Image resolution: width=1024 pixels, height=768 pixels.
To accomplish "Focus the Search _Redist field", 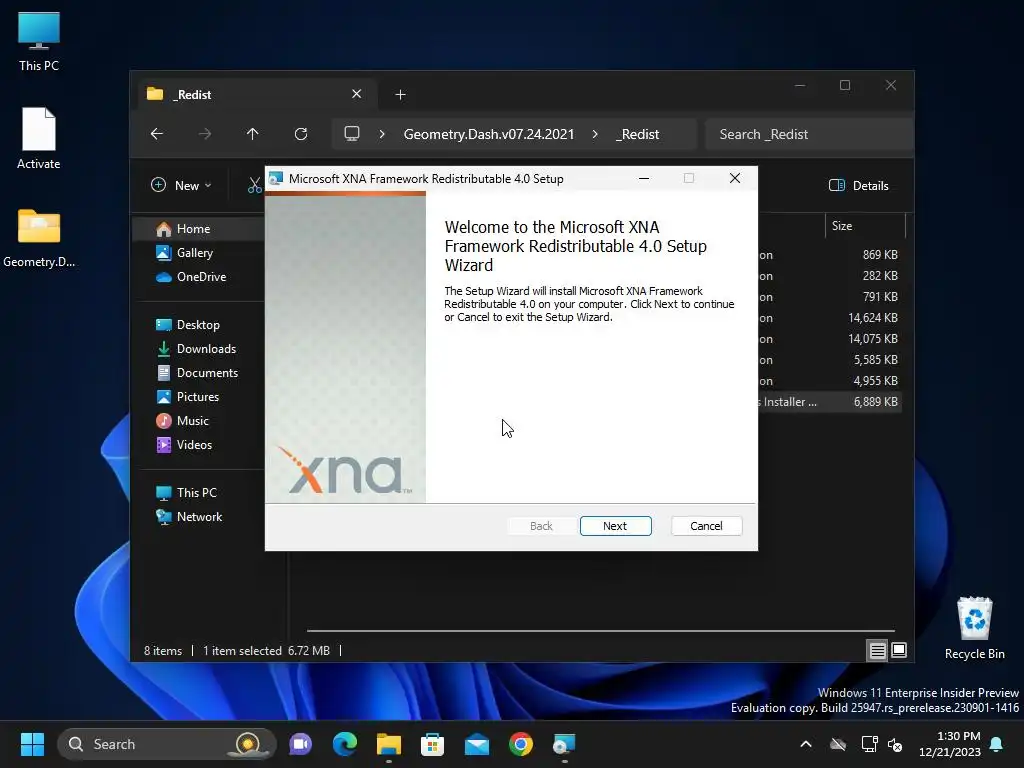I will (x=808, y=134).
